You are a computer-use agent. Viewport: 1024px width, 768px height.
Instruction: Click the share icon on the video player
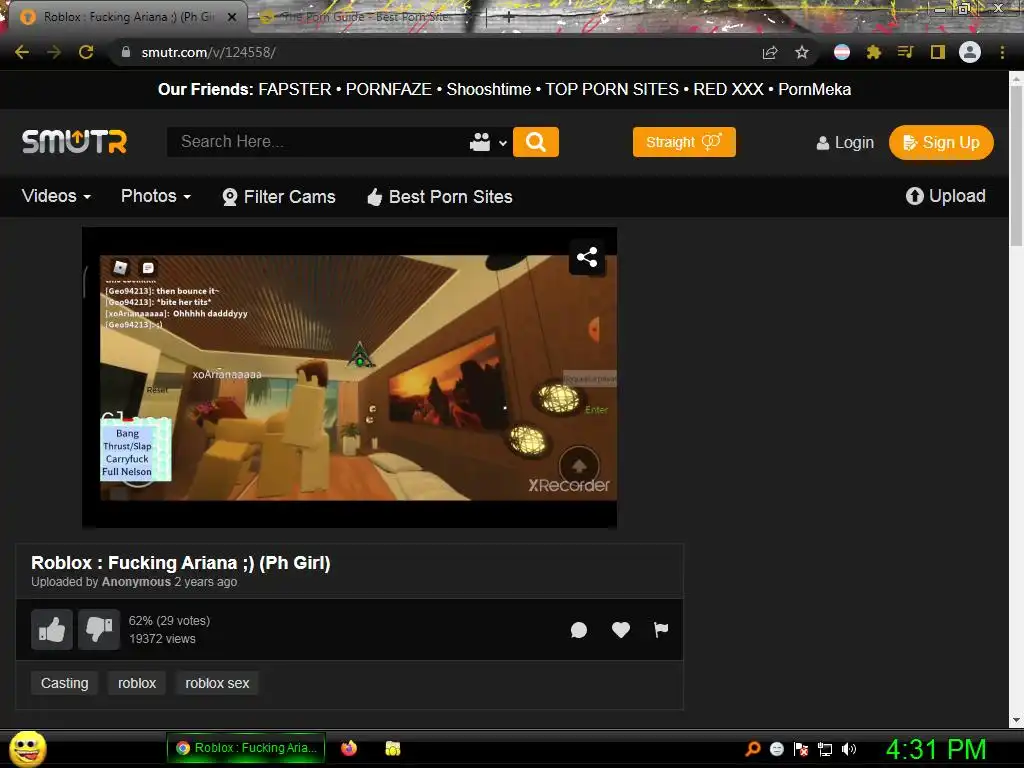point(586,257)
